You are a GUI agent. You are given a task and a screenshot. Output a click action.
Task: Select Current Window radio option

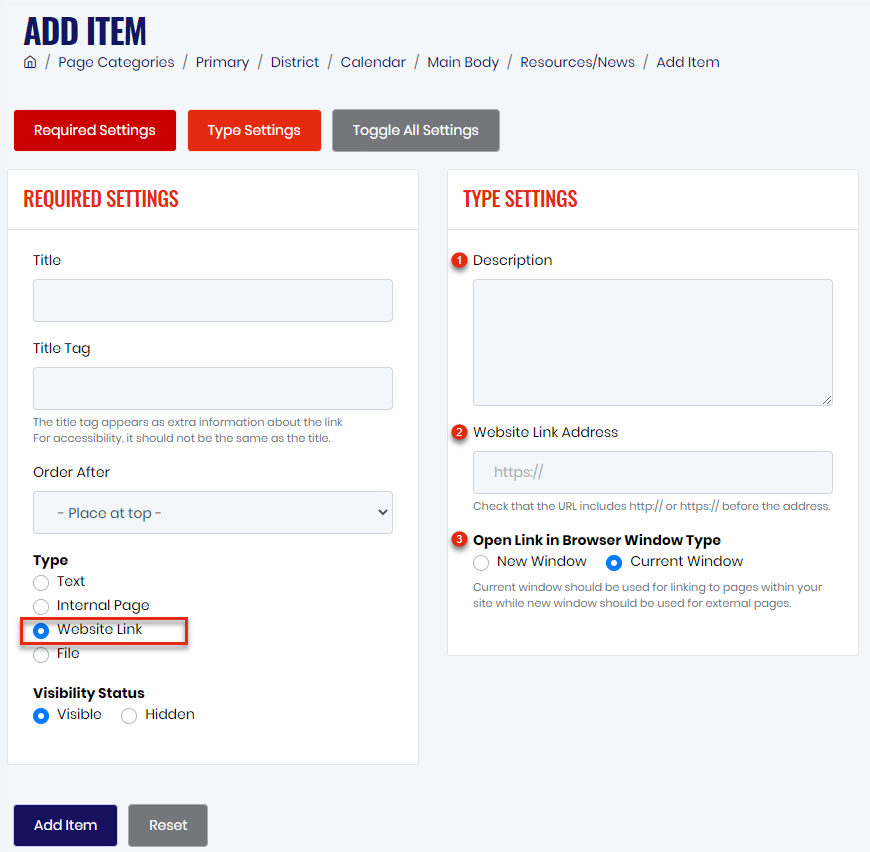pos(614,562)
